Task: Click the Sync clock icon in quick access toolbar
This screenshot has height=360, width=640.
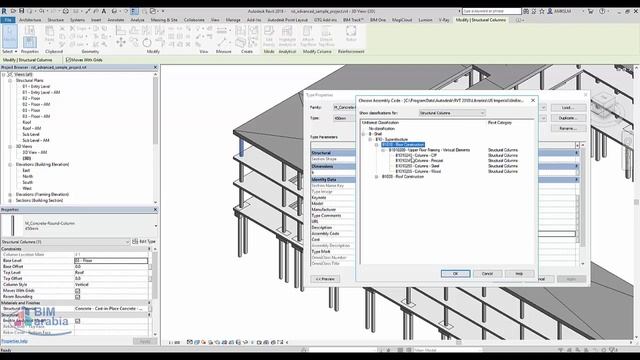Action: [66, 11]
